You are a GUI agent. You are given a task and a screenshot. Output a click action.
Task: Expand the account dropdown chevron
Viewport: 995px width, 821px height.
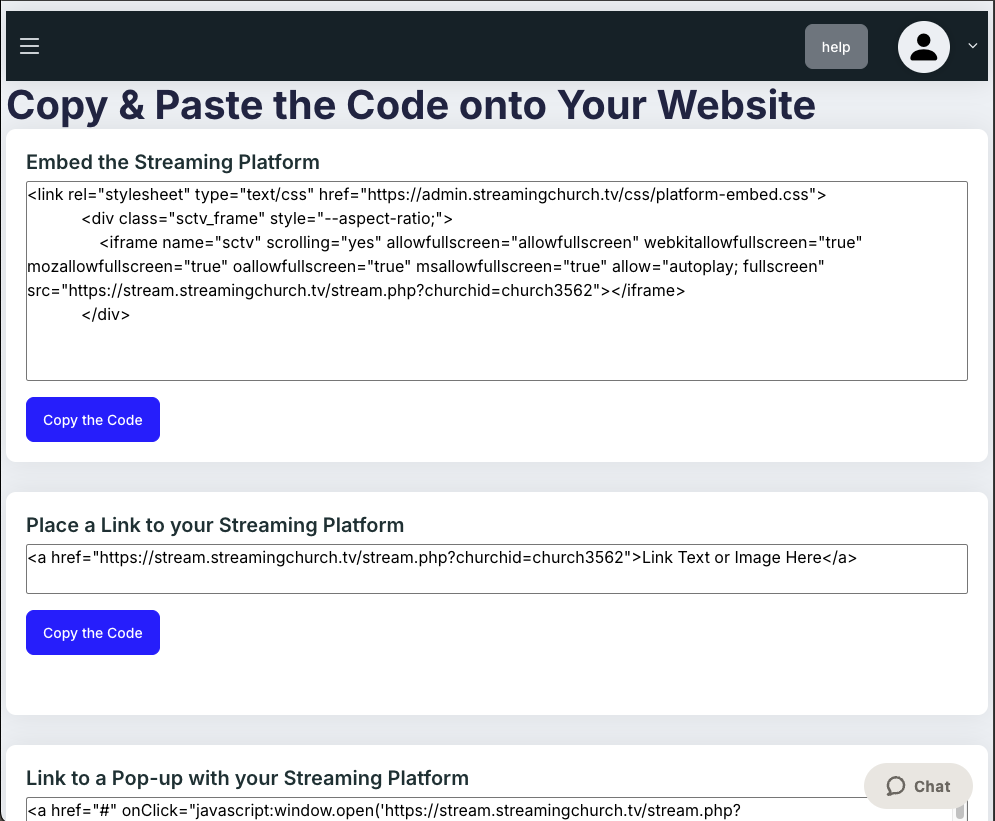point(972,46)
